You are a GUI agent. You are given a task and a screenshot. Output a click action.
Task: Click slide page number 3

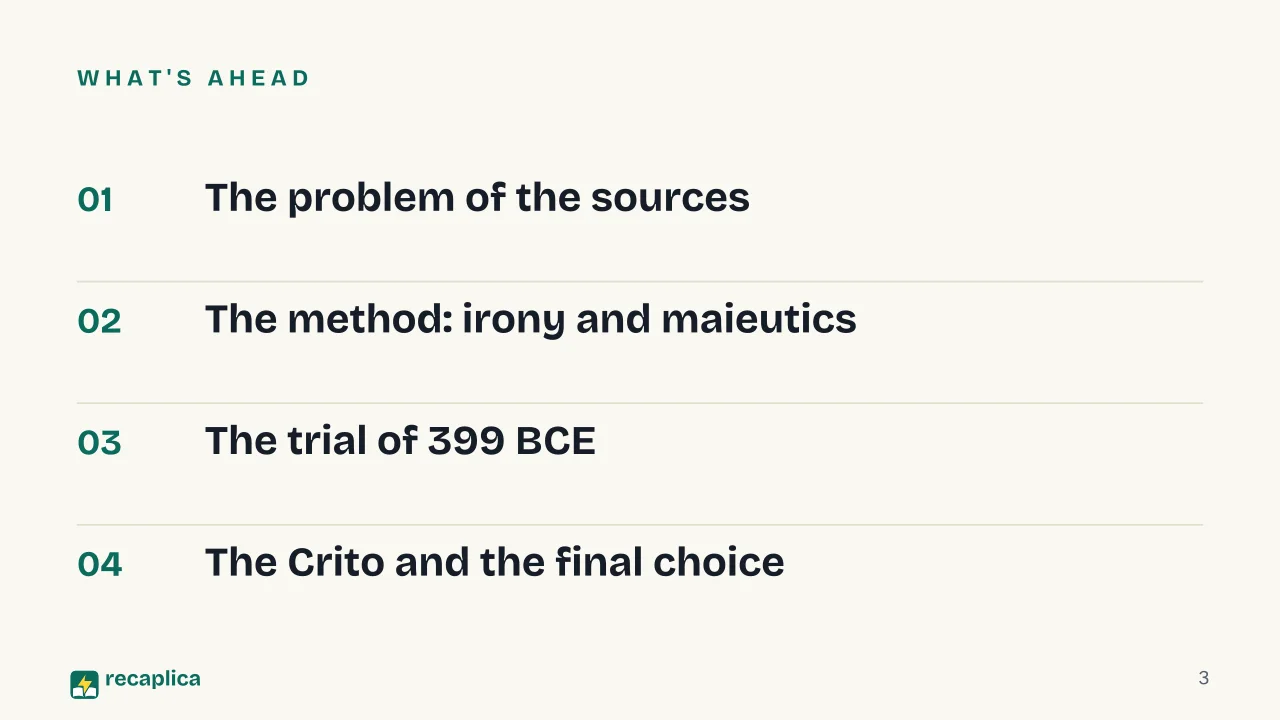click(1204, 678)
